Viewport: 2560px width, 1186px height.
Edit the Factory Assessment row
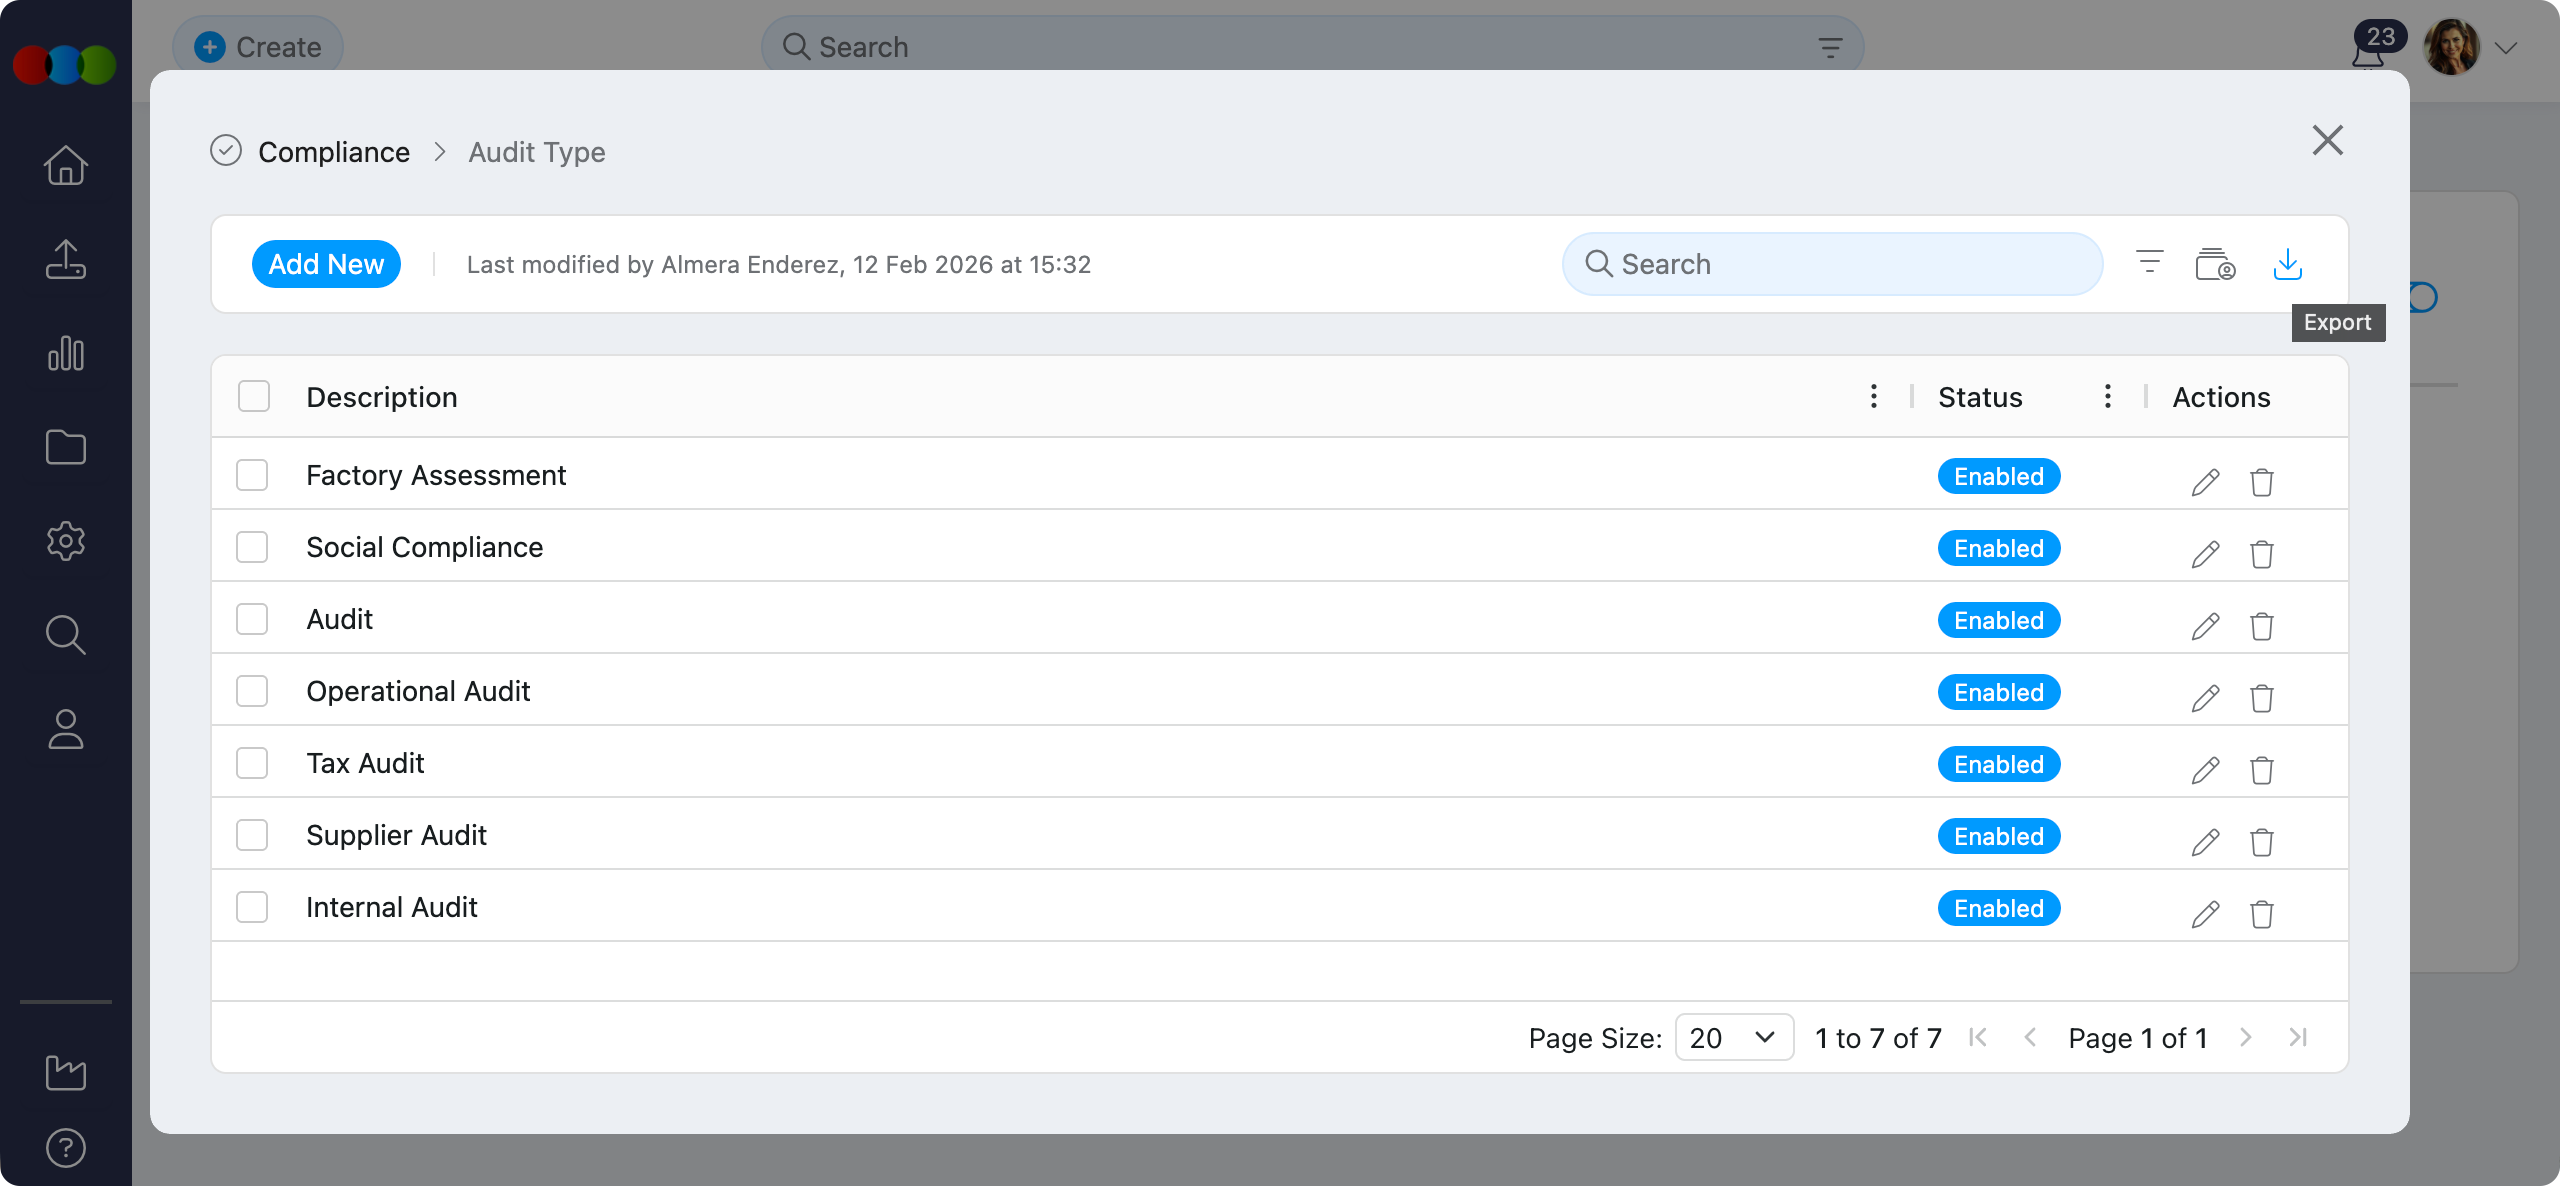click(x=2205, y=482)
